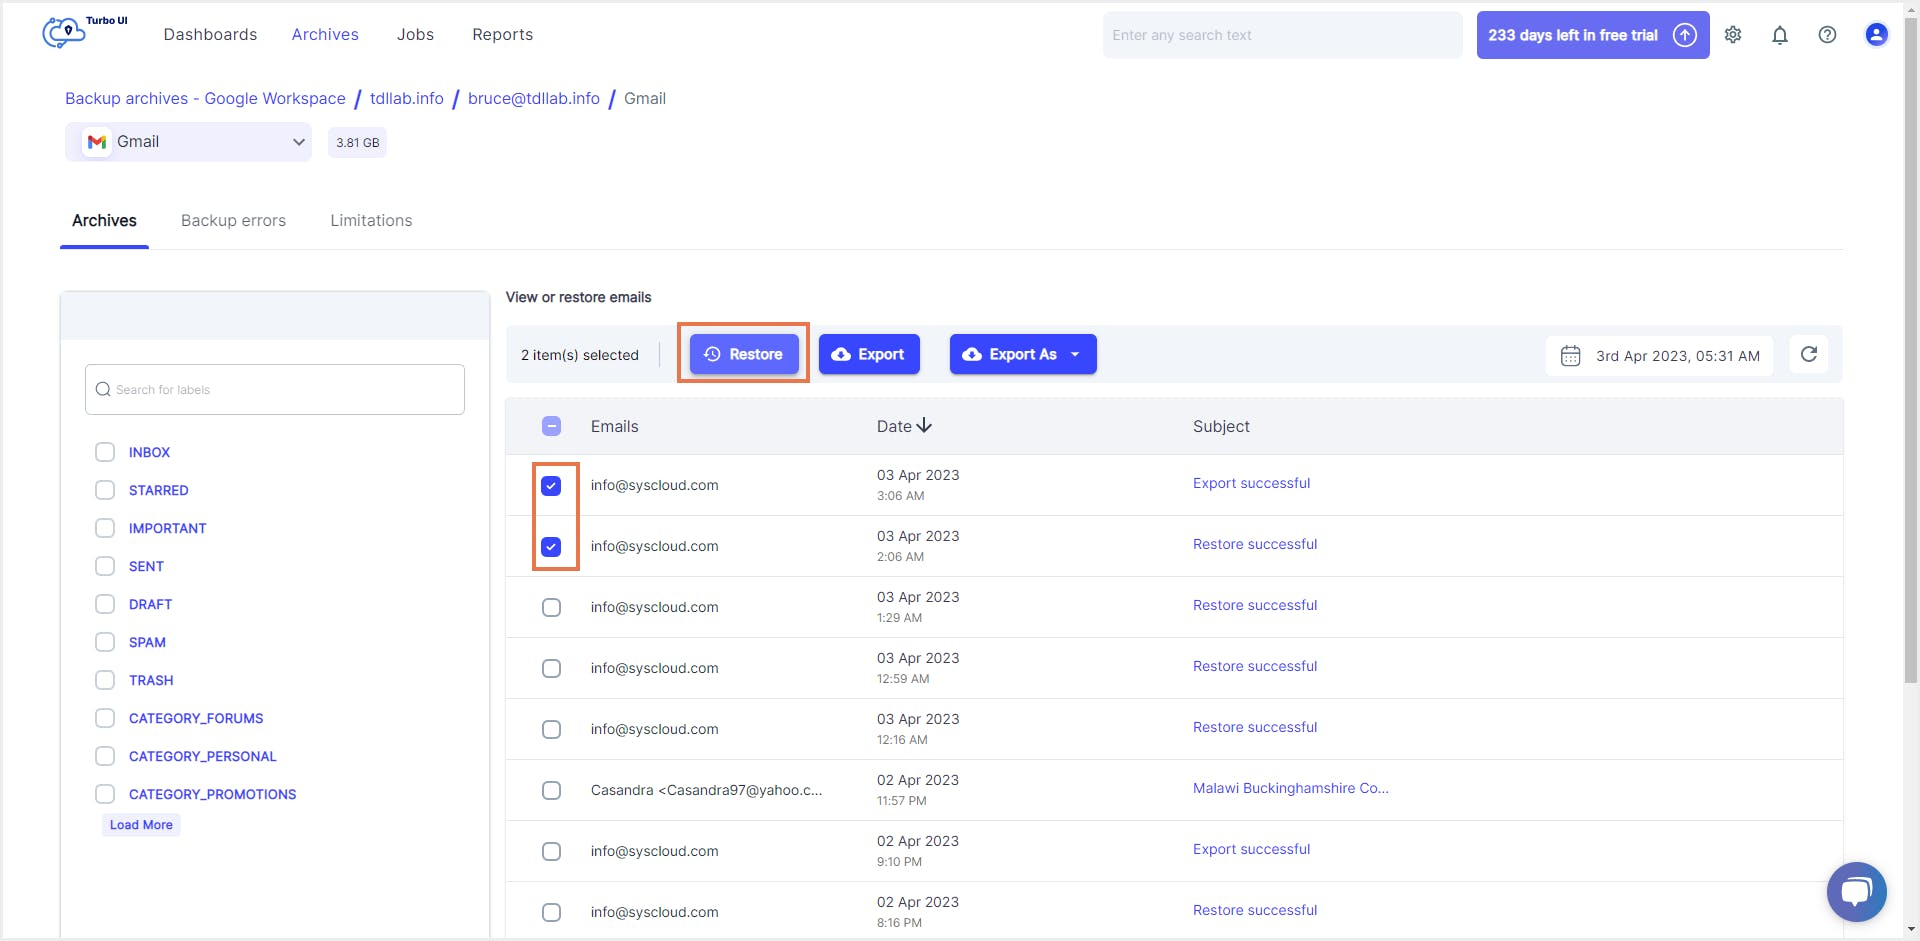Open the calendar date picker icon
Image resolution: width=1920 pixels, height=941 pixels.
point(1570,355)
